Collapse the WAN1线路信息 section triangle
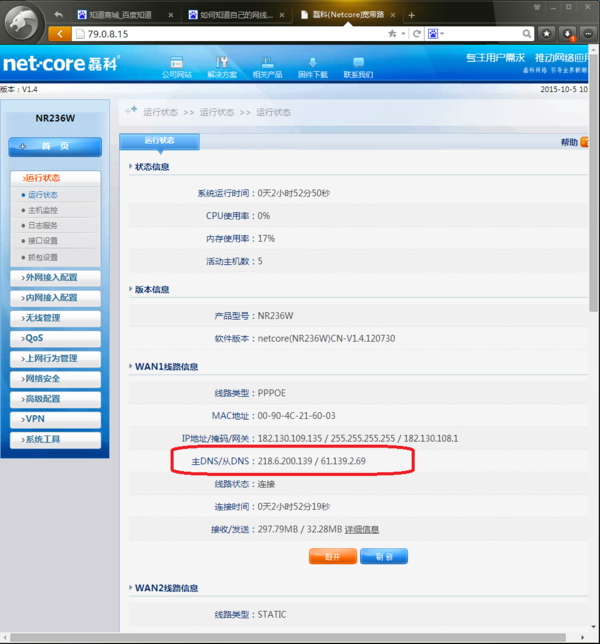Viewport: 600px width, 644px height. point(130,366)
